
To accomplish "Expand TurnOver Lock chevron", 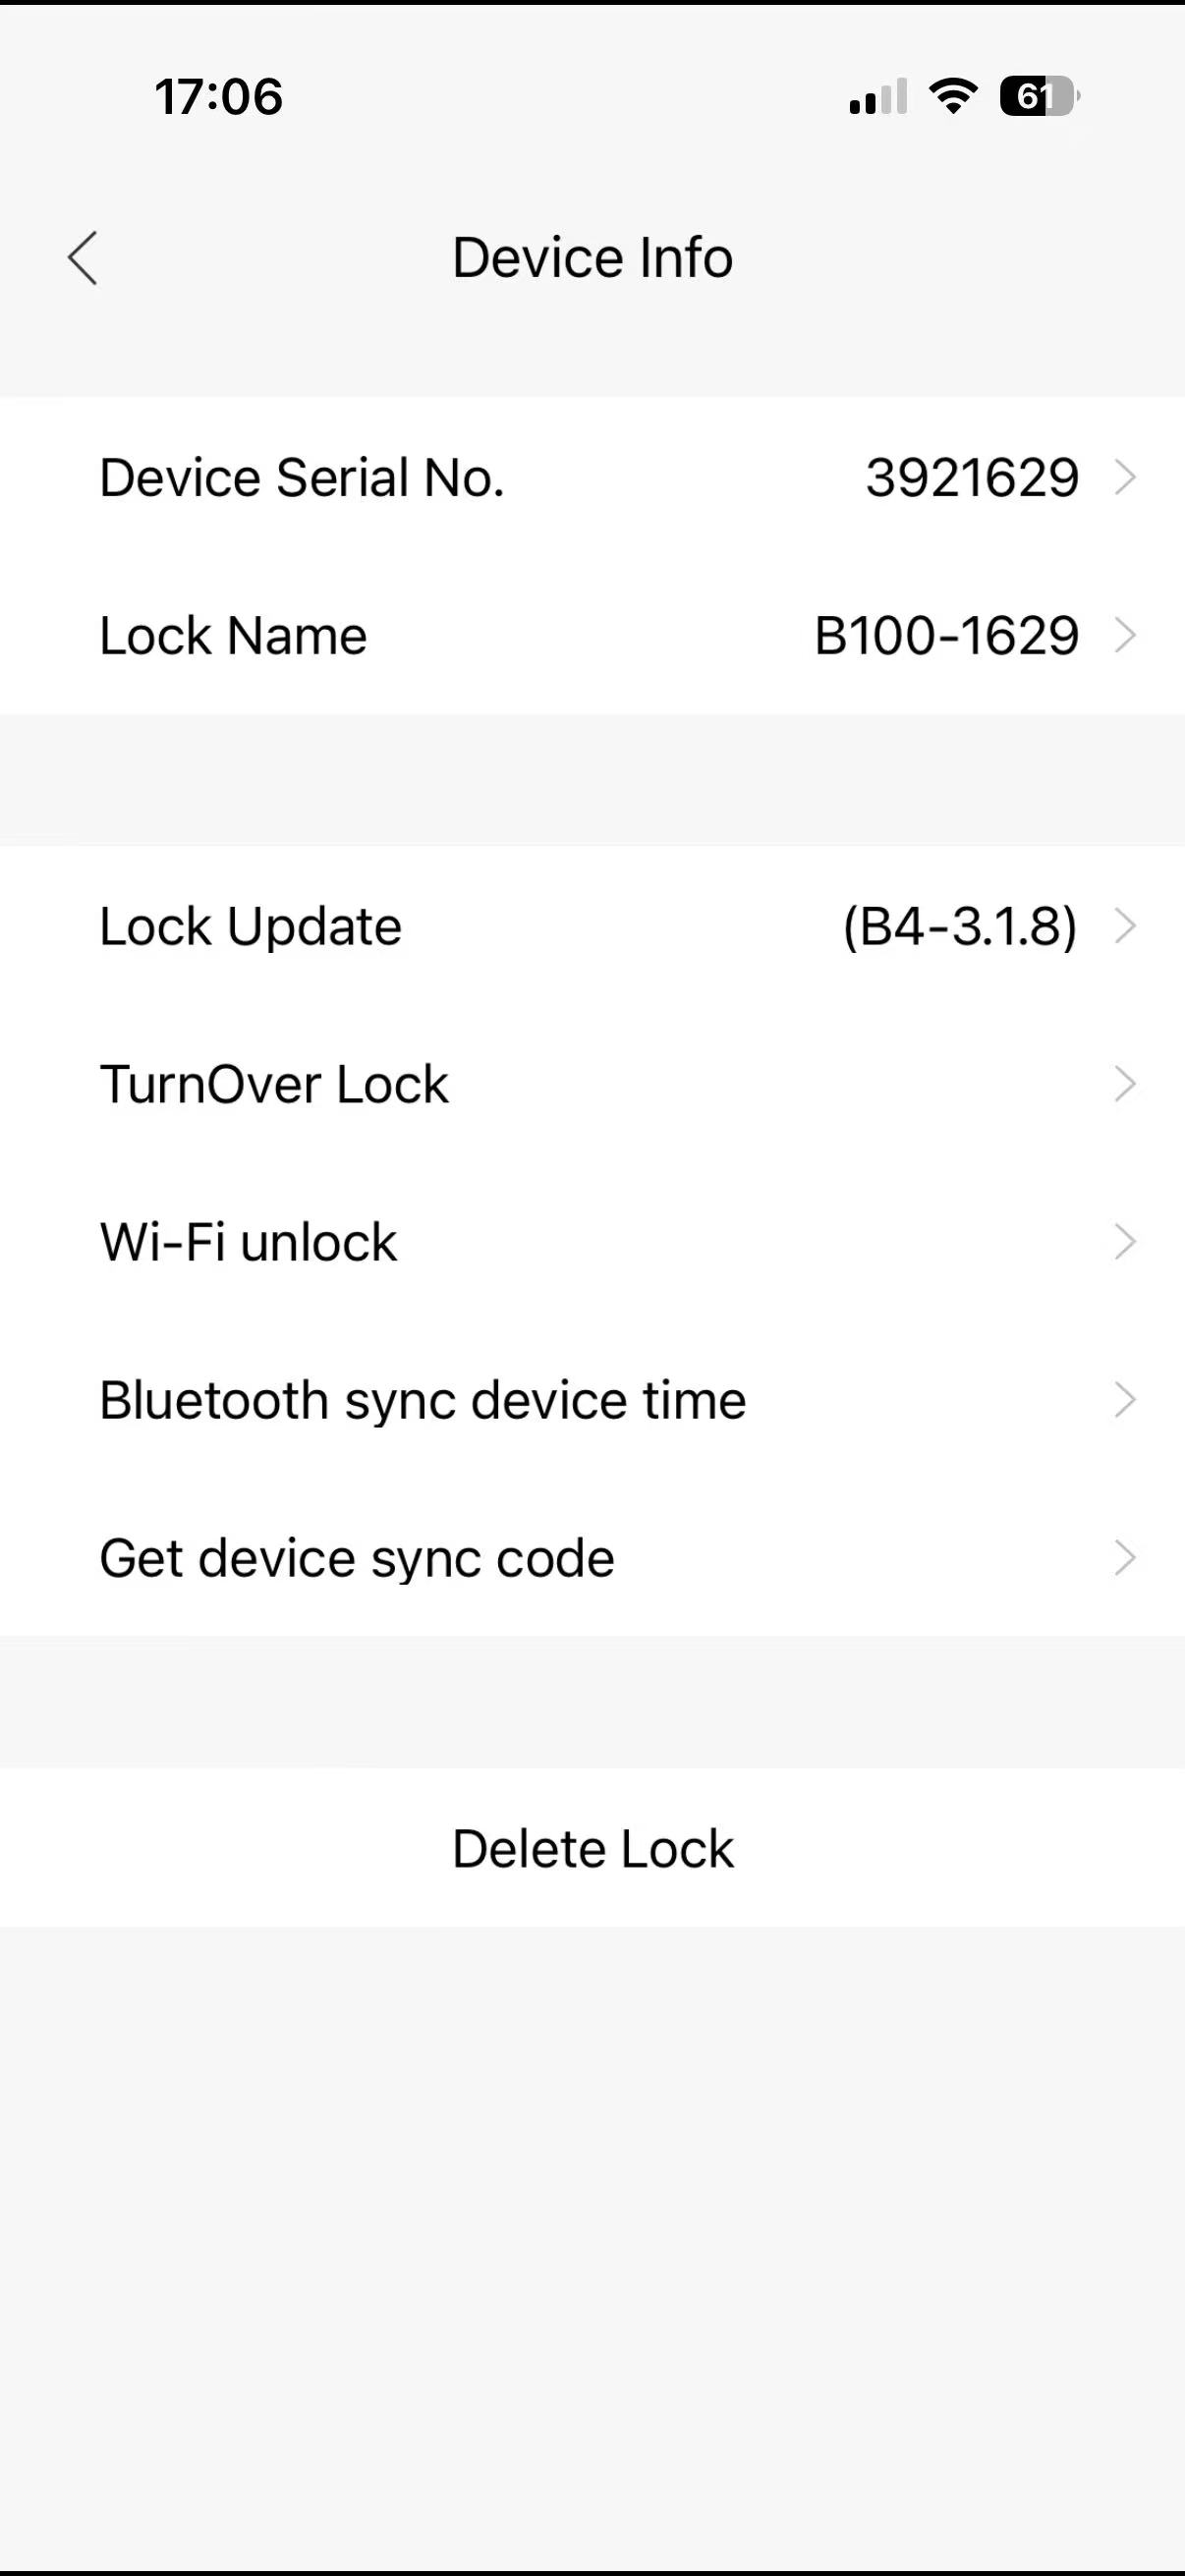I will (x=1125, y=1084).
